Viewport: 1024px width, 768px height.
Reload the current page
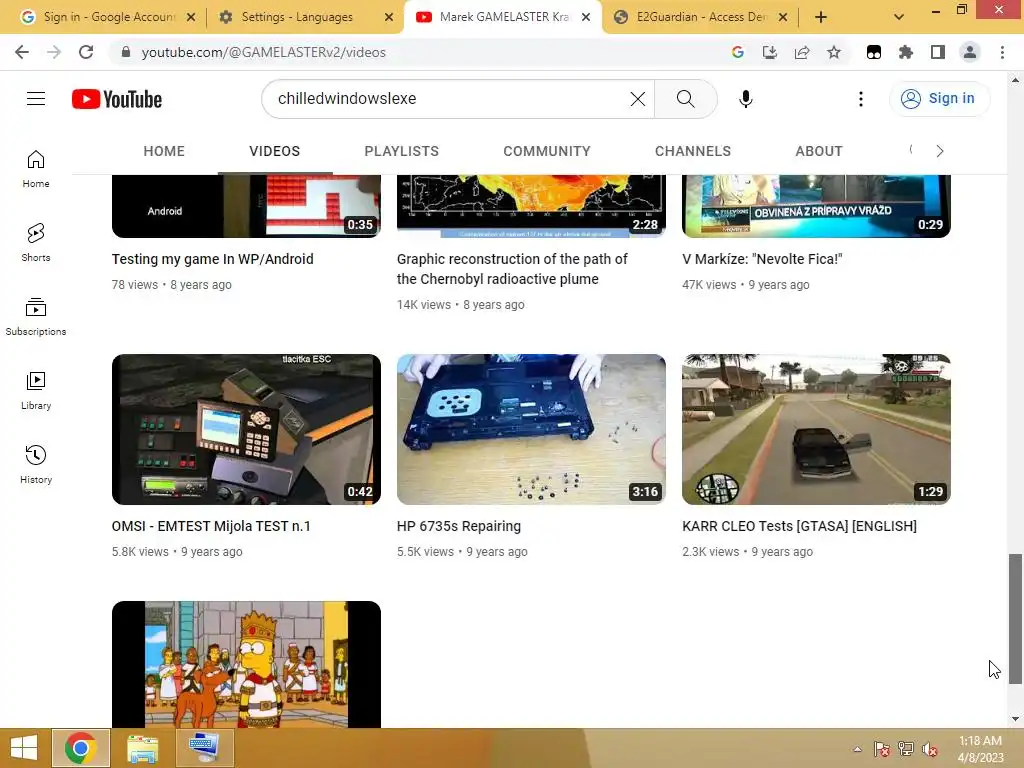click(x=86, y=52)
